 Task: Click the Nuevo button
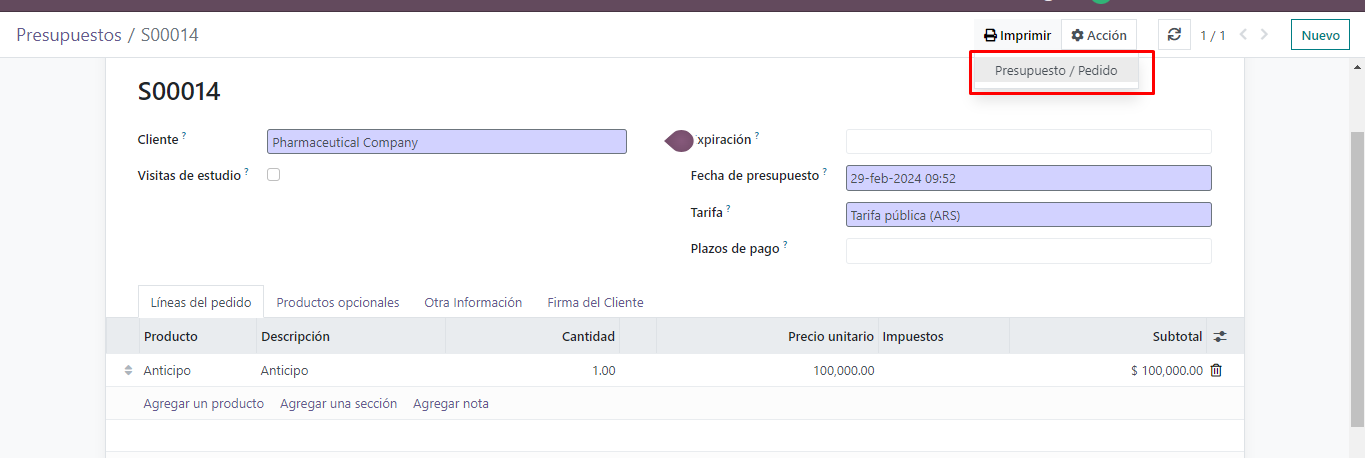pos(1320,35)
